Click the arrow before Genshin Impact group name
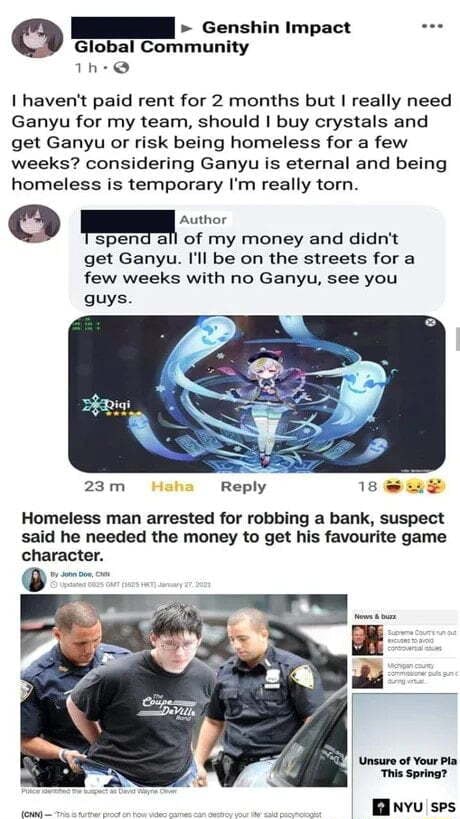Screen dimensions: 460x819 pos(186,29)
